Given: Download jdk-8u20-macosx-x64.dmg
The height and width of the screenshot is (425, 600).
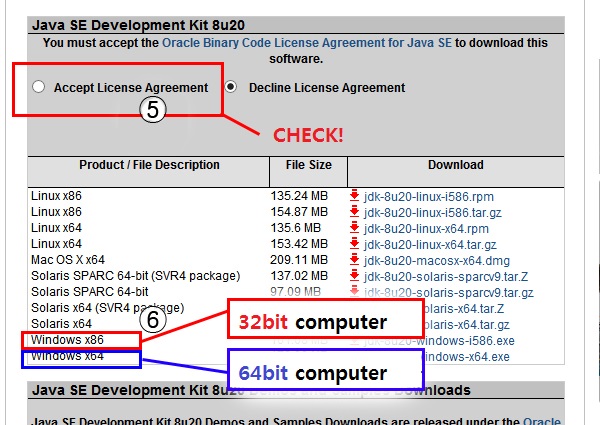Looking at the screenshot, I should (x=437, y=261).
